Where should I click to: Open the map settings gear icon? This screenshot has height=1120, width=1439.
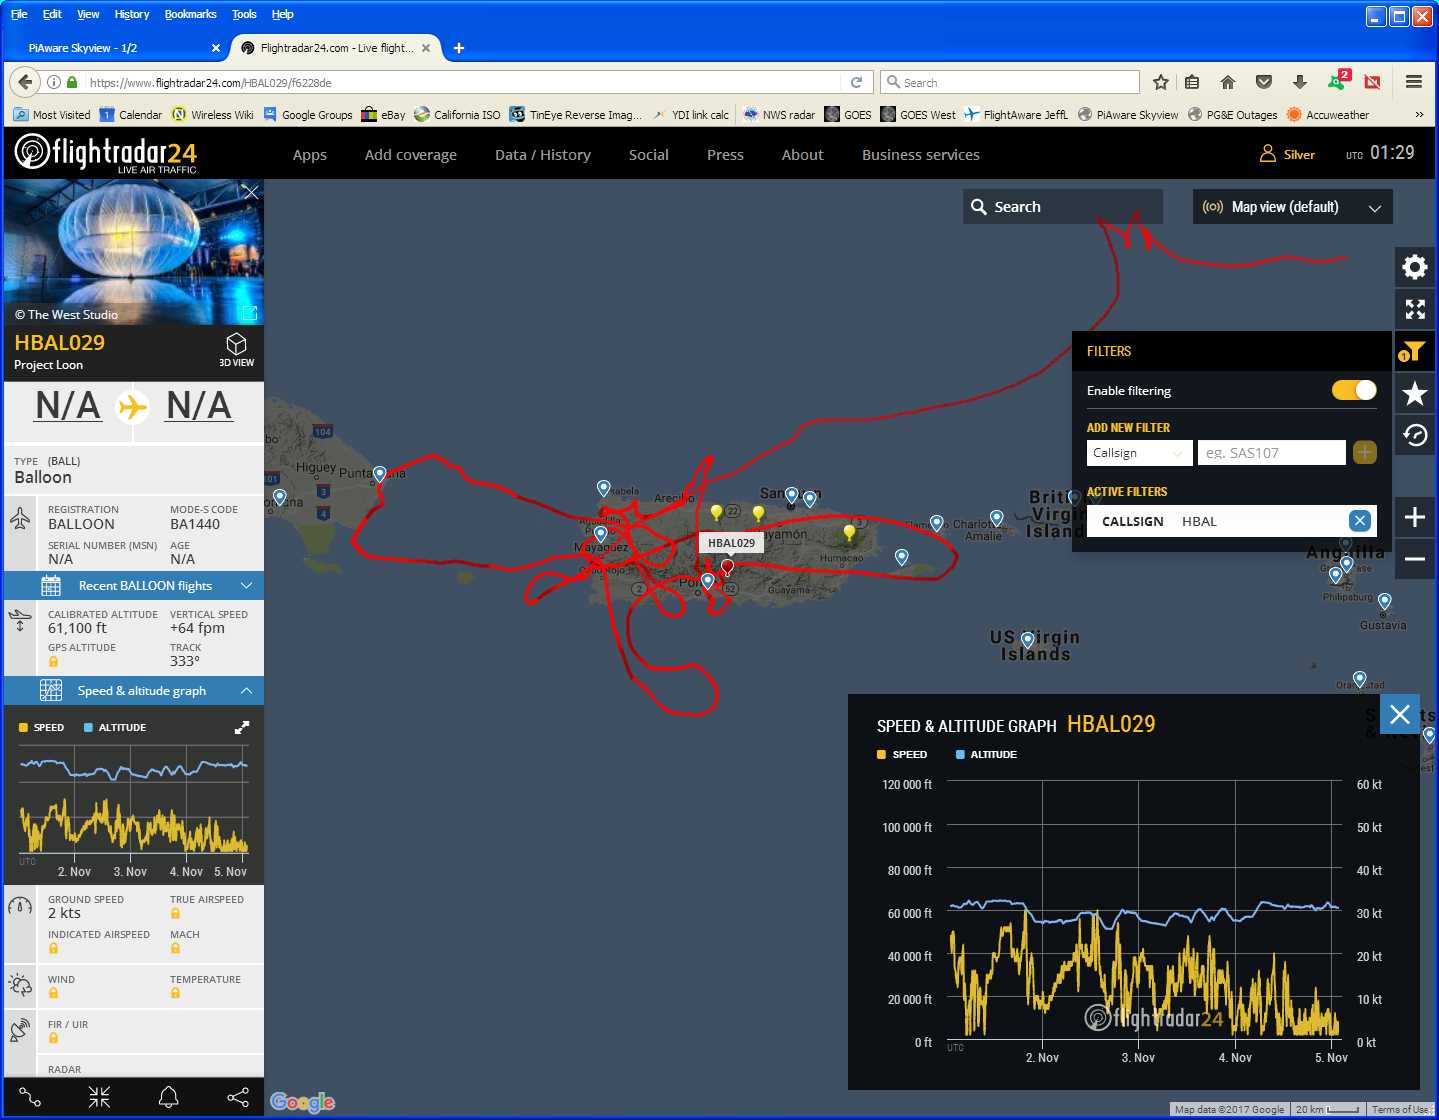click(x=1414, y=267)
